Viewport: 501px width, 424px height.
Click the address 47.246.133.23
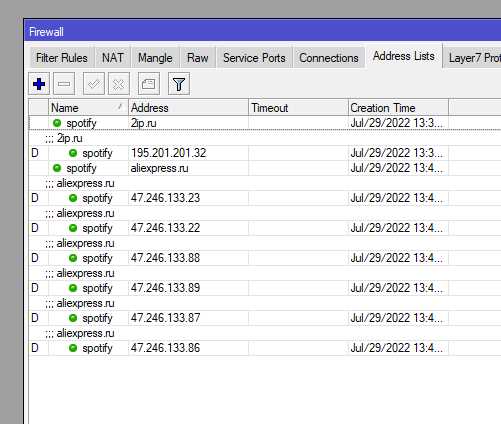[165, 198]
